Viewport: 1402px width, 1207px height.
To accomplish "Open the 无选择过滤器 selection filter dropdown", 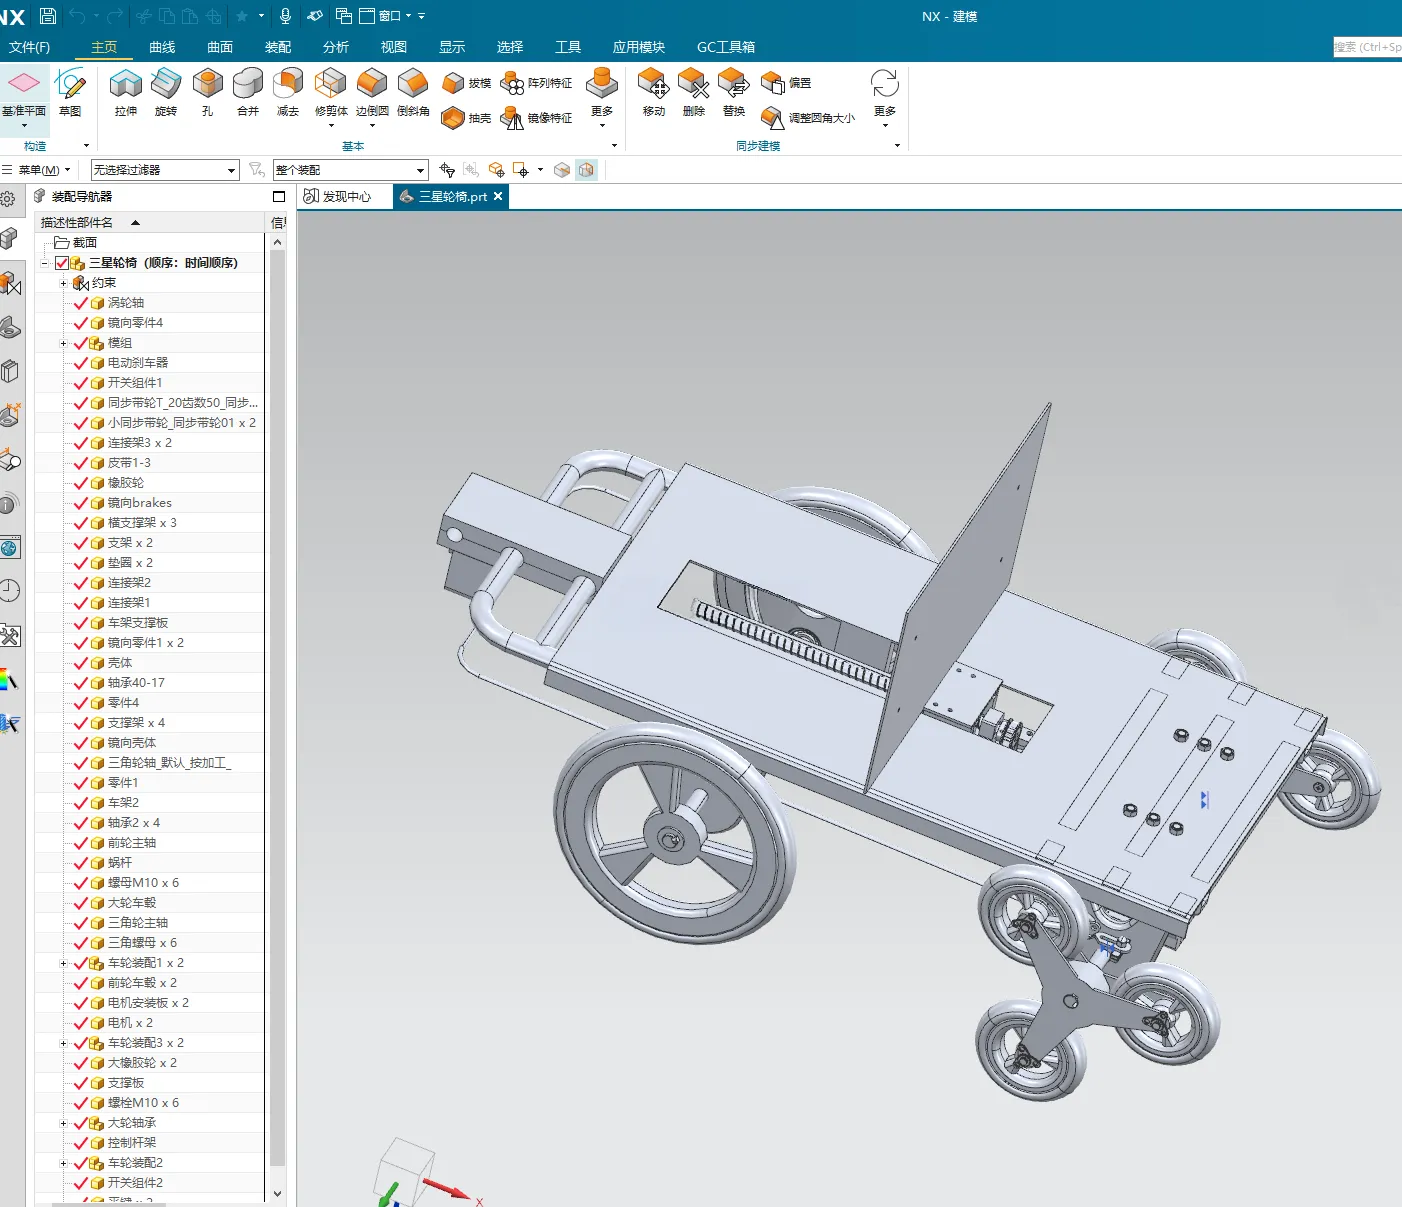I will coord(165,170).
